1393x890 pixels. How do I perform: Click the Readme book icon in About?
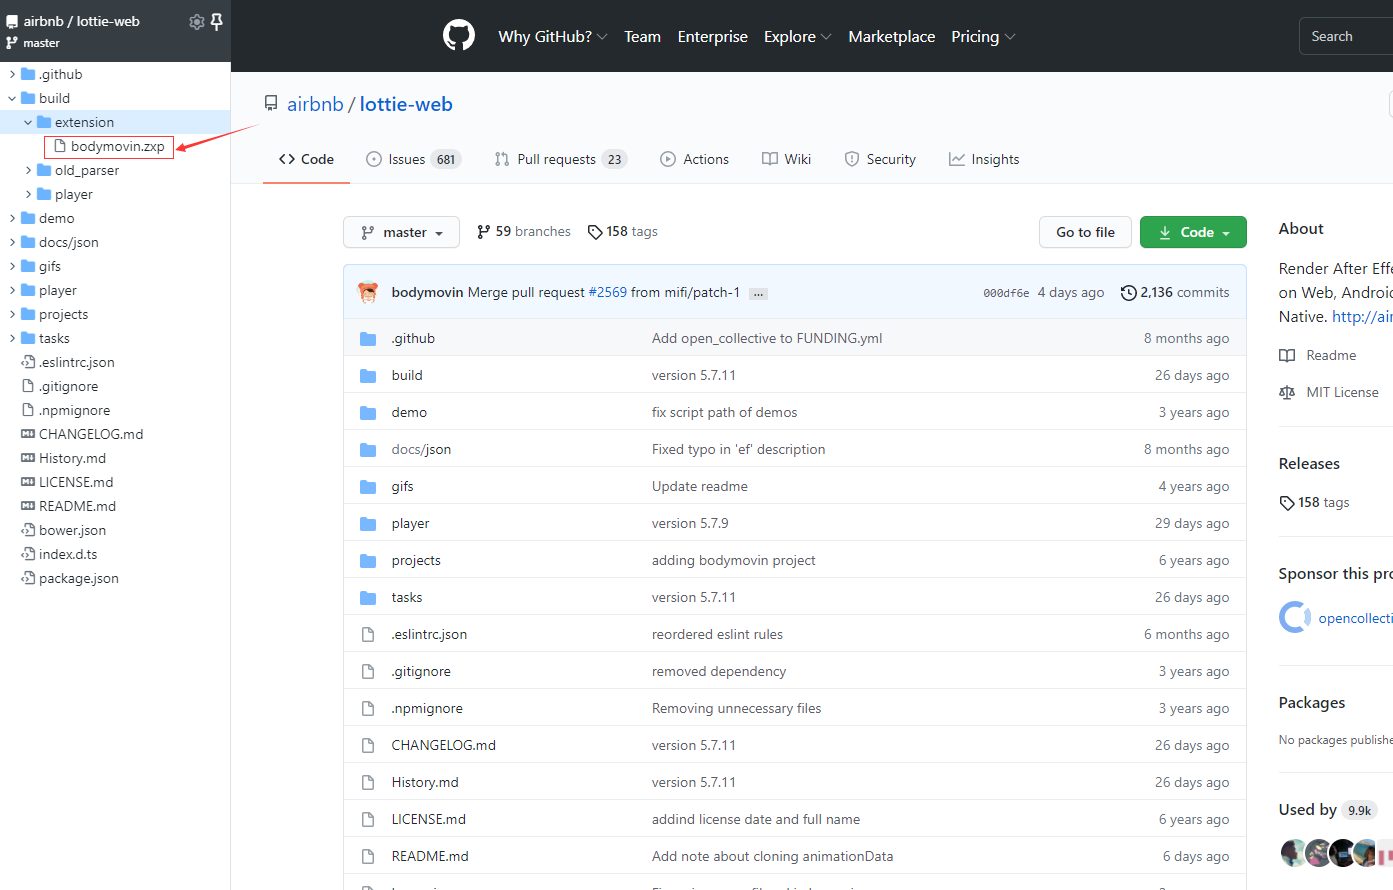coord(1287,355)
